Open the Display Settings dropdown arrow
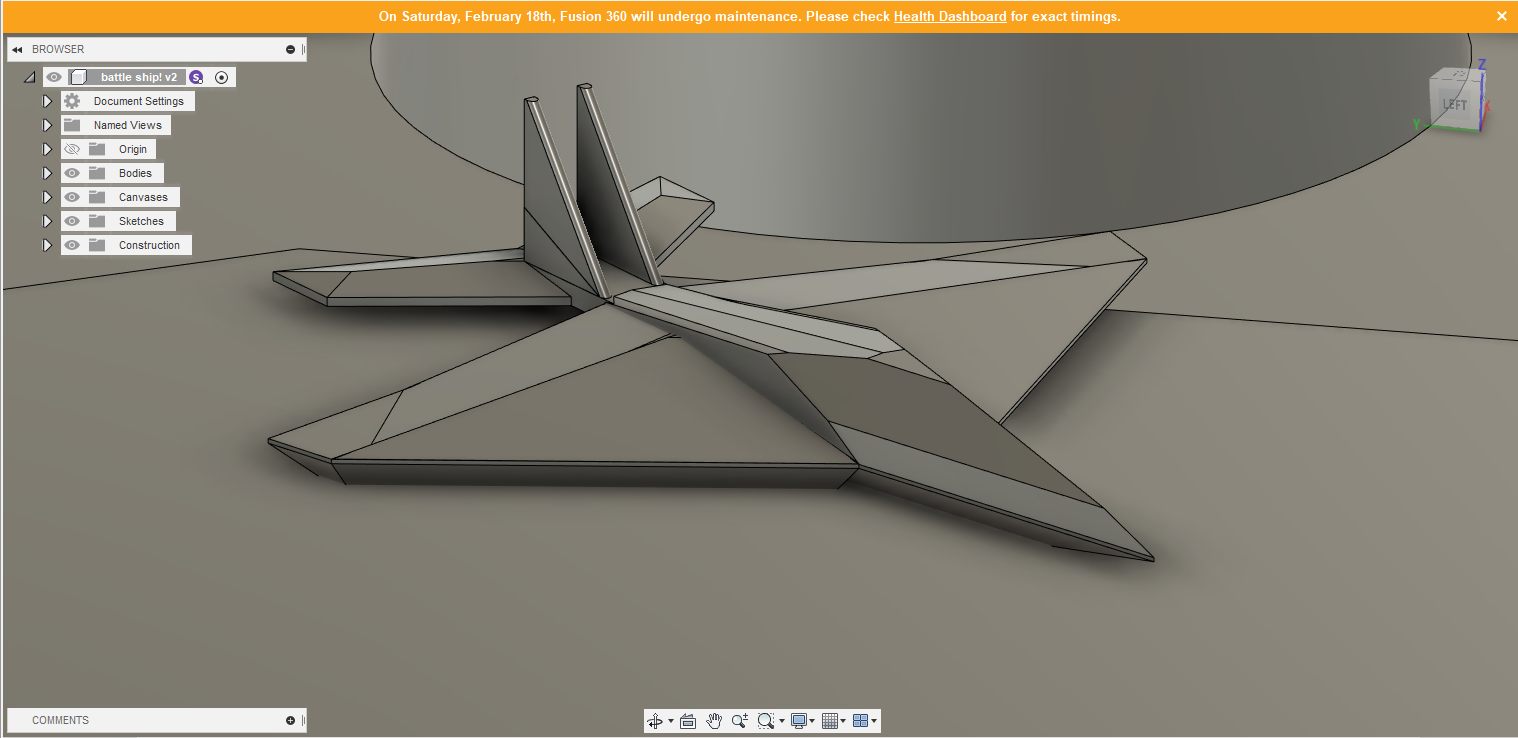The image size is (1518, 738). click(x=812, y=720)
